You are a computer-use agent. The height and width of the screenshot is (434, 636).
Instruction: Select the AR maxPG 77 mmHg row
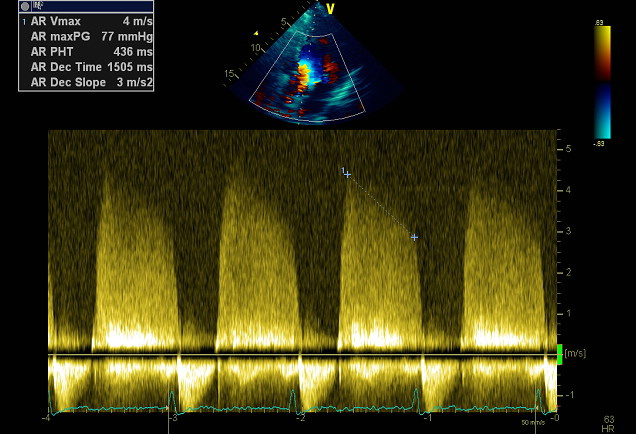(85, 35)
